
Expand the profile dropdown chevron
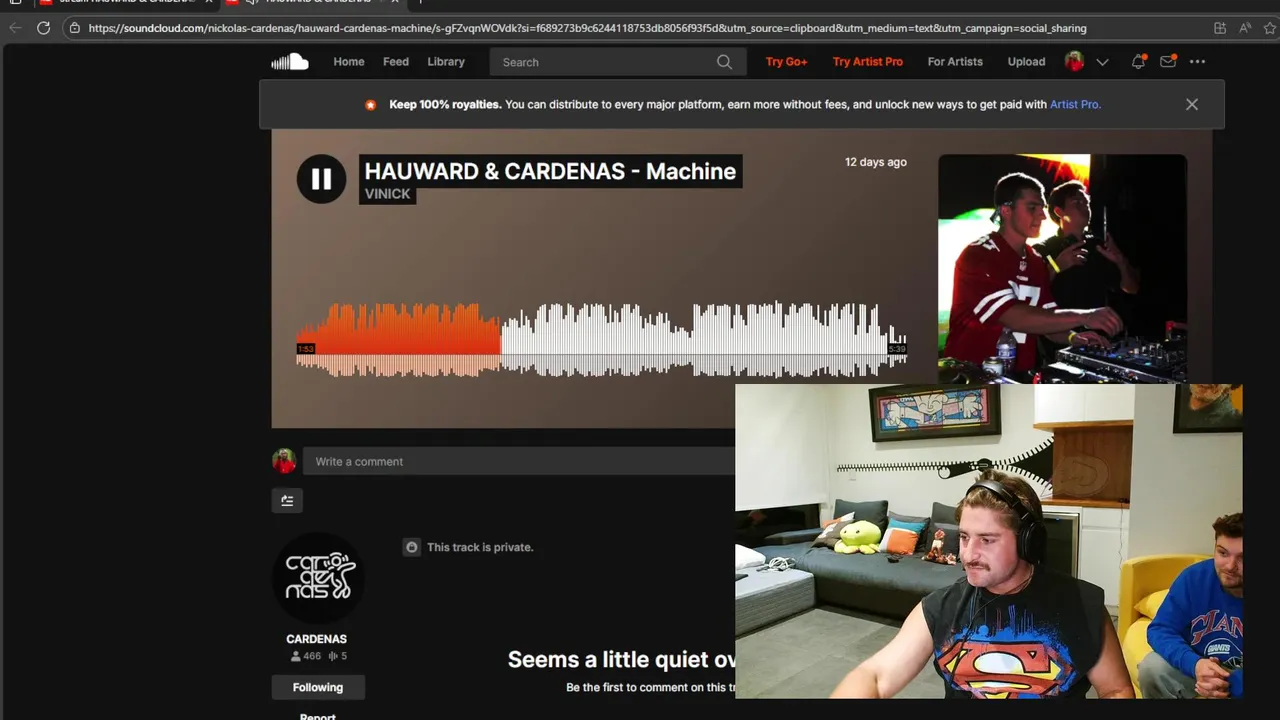pyautogui.click(x=1102, y=62)
